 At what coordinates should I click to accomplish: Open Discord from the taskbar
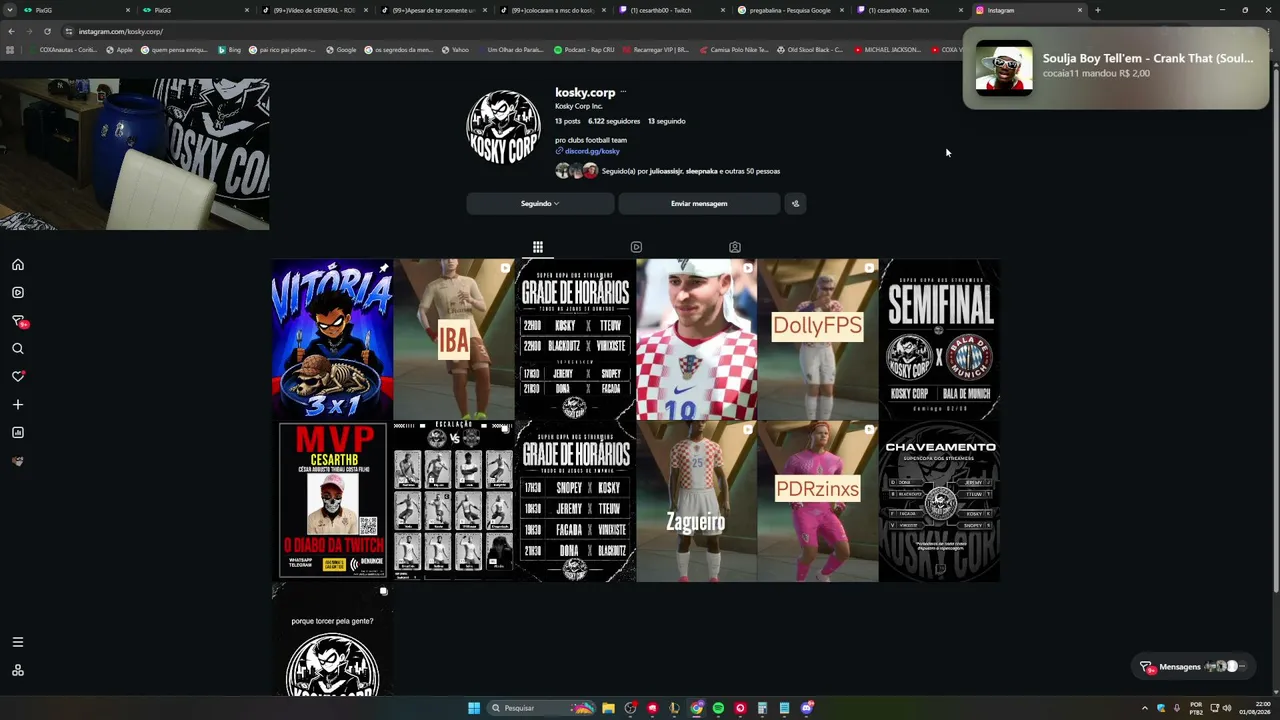[x=807, y=708]
